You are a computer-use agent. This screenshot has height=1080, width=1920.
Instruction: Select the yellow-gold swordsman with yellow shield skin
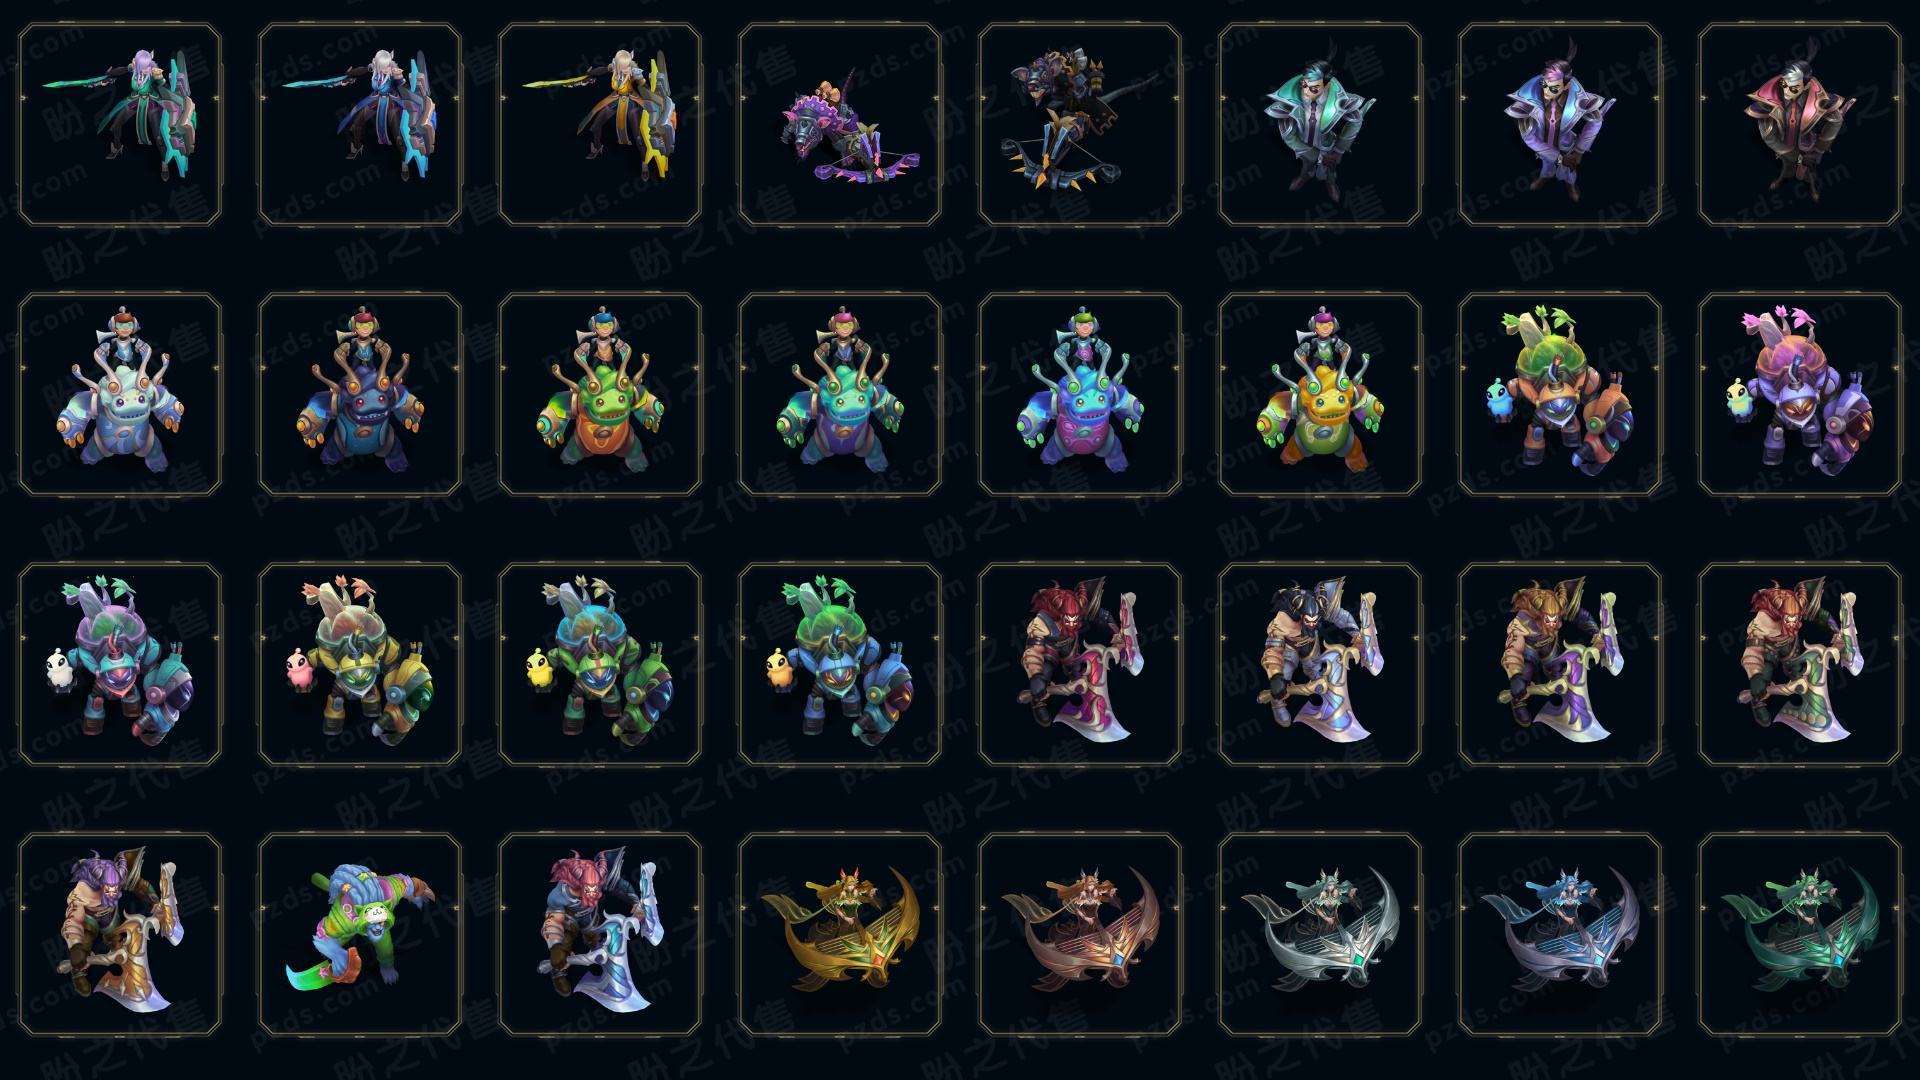[x=600, y=125]
